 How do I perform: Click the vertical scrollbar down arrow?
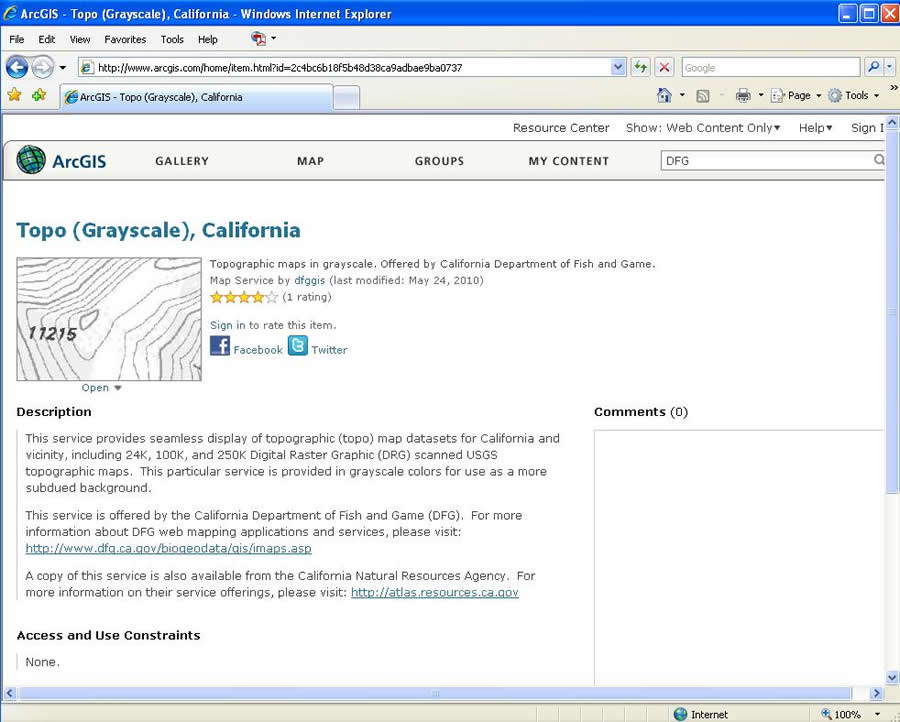point(892,678)
